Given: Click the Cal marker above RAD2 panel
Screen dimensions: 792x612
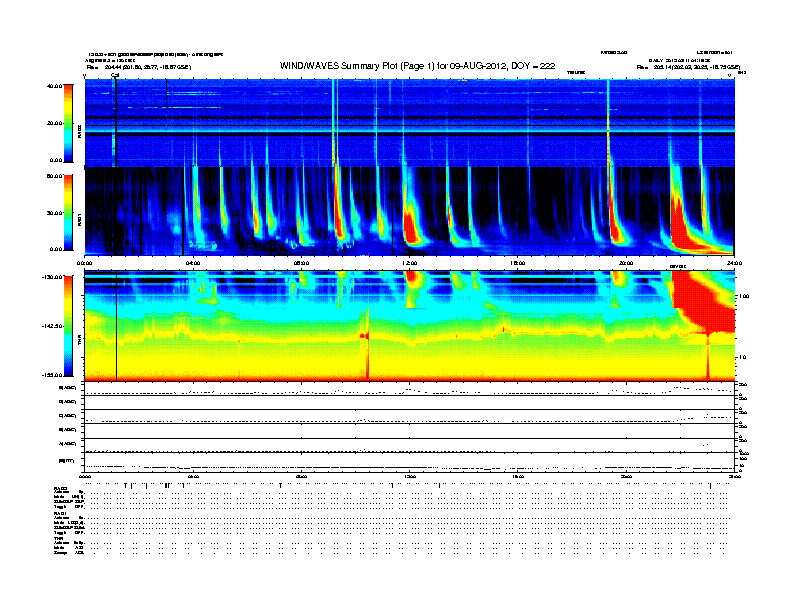Looking at the screenshot, I should point(115,76).
